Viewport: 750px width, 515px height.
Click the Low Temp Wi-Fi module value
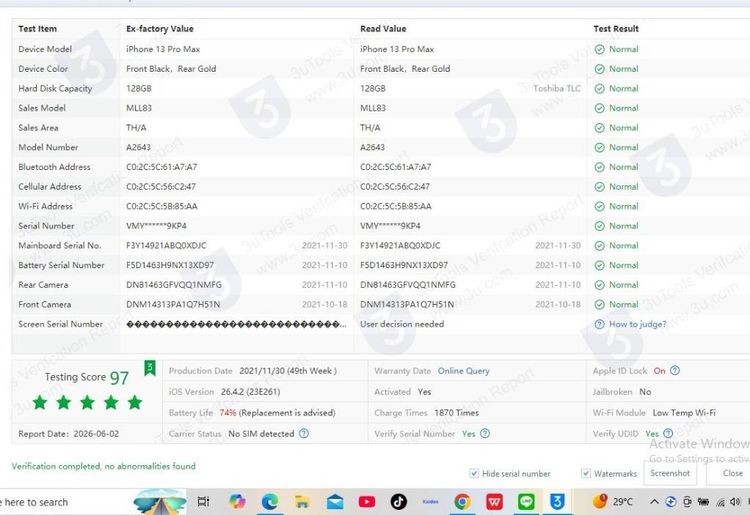pyautogui.click(x=684, y=413)
